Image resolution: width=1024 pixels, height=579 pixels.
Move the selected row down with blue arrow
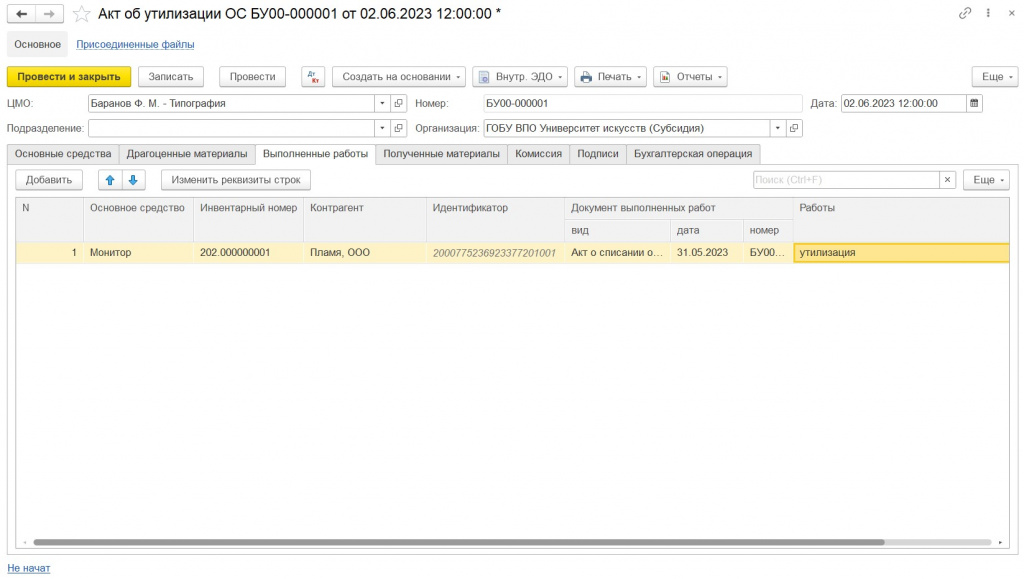[133, 180]
